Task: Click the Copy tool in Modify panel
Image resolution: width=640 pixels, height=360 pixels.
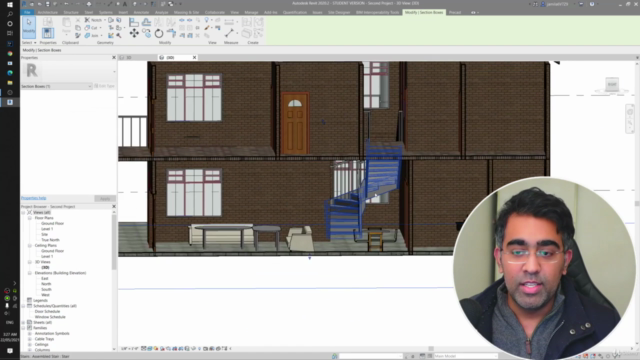Action: click(146, 33)
